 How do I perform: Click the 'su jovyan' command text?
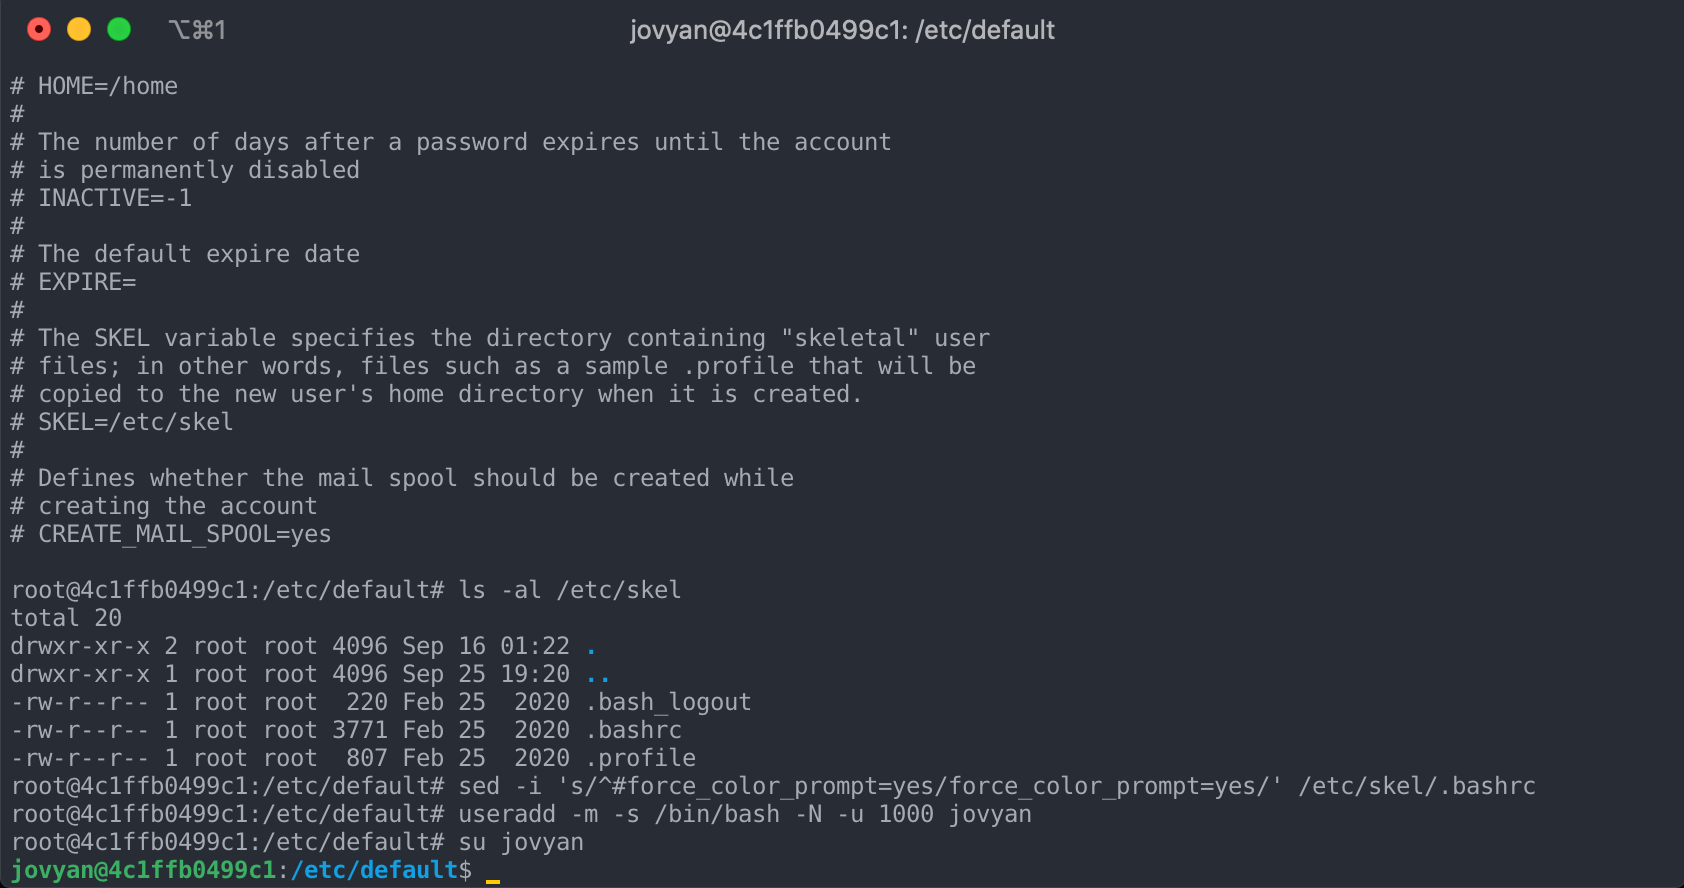click(x=521, y=842)
